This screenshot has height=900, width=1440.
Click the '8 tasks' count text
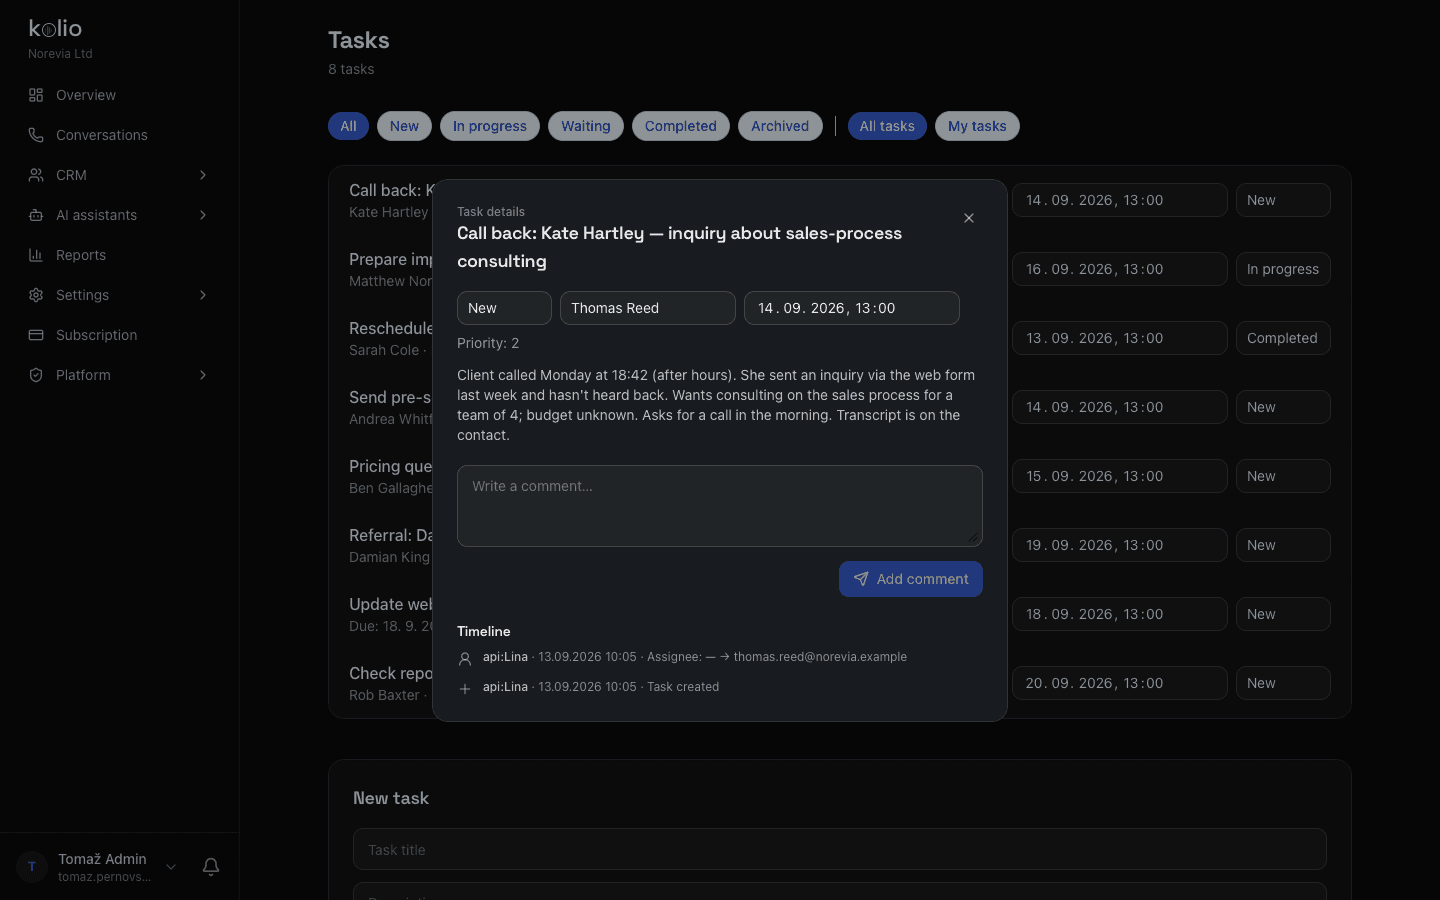pos(351,69)
